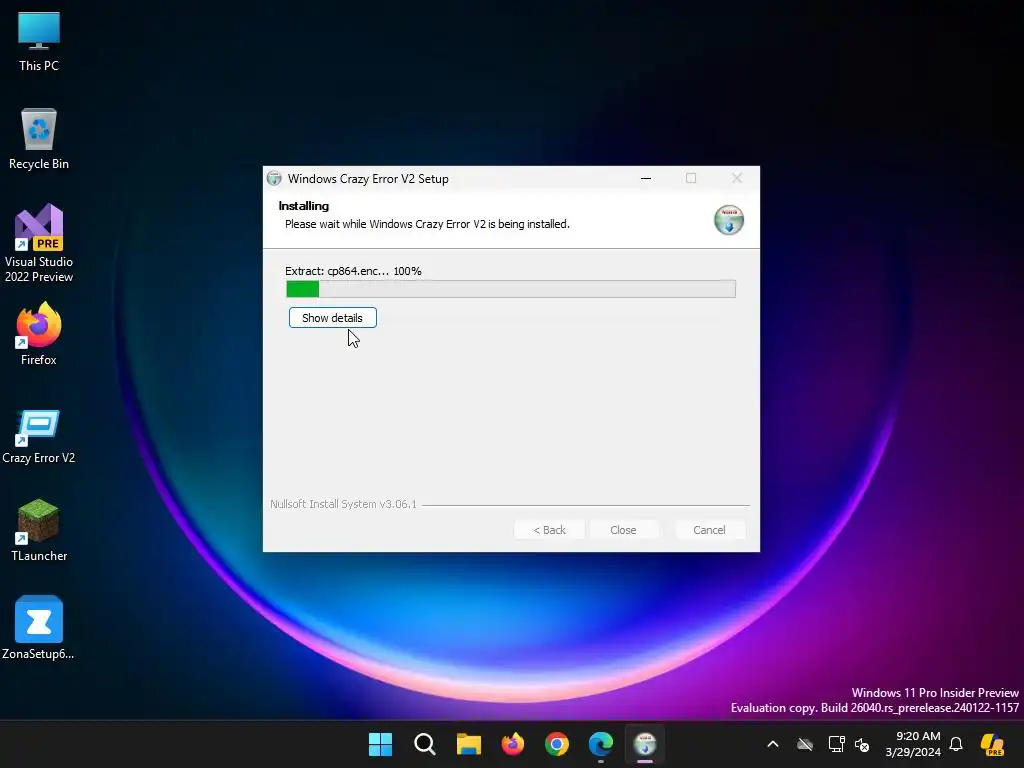Open This PC desktop icon
This screenshot has width=1024, height=768.
[39, 40]
